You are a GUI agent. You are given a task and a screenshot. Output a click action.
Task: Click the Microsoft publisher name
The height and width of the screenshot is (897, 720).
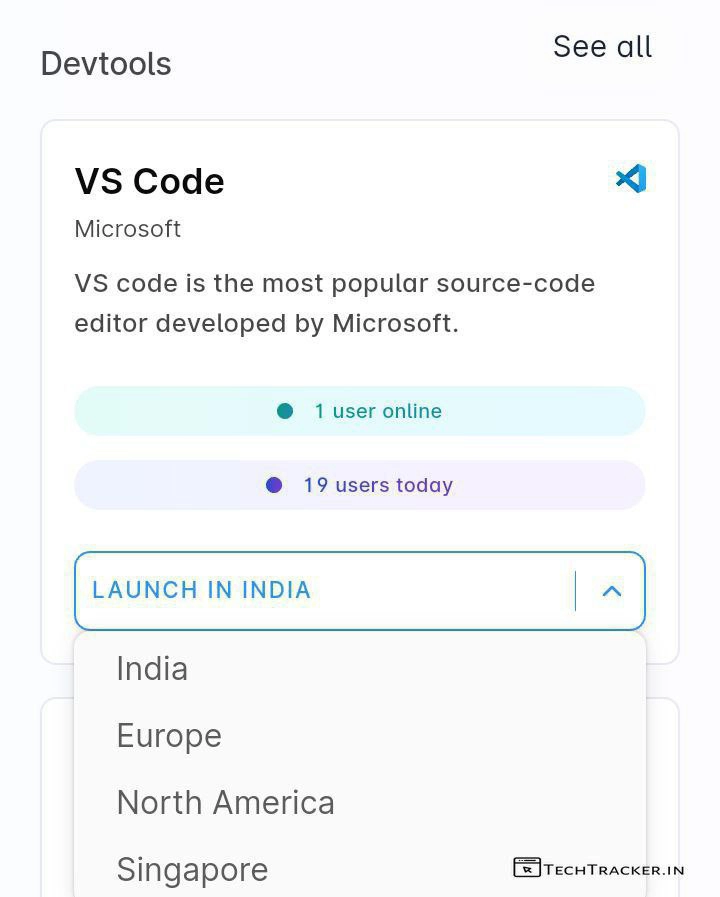[128, 229]
